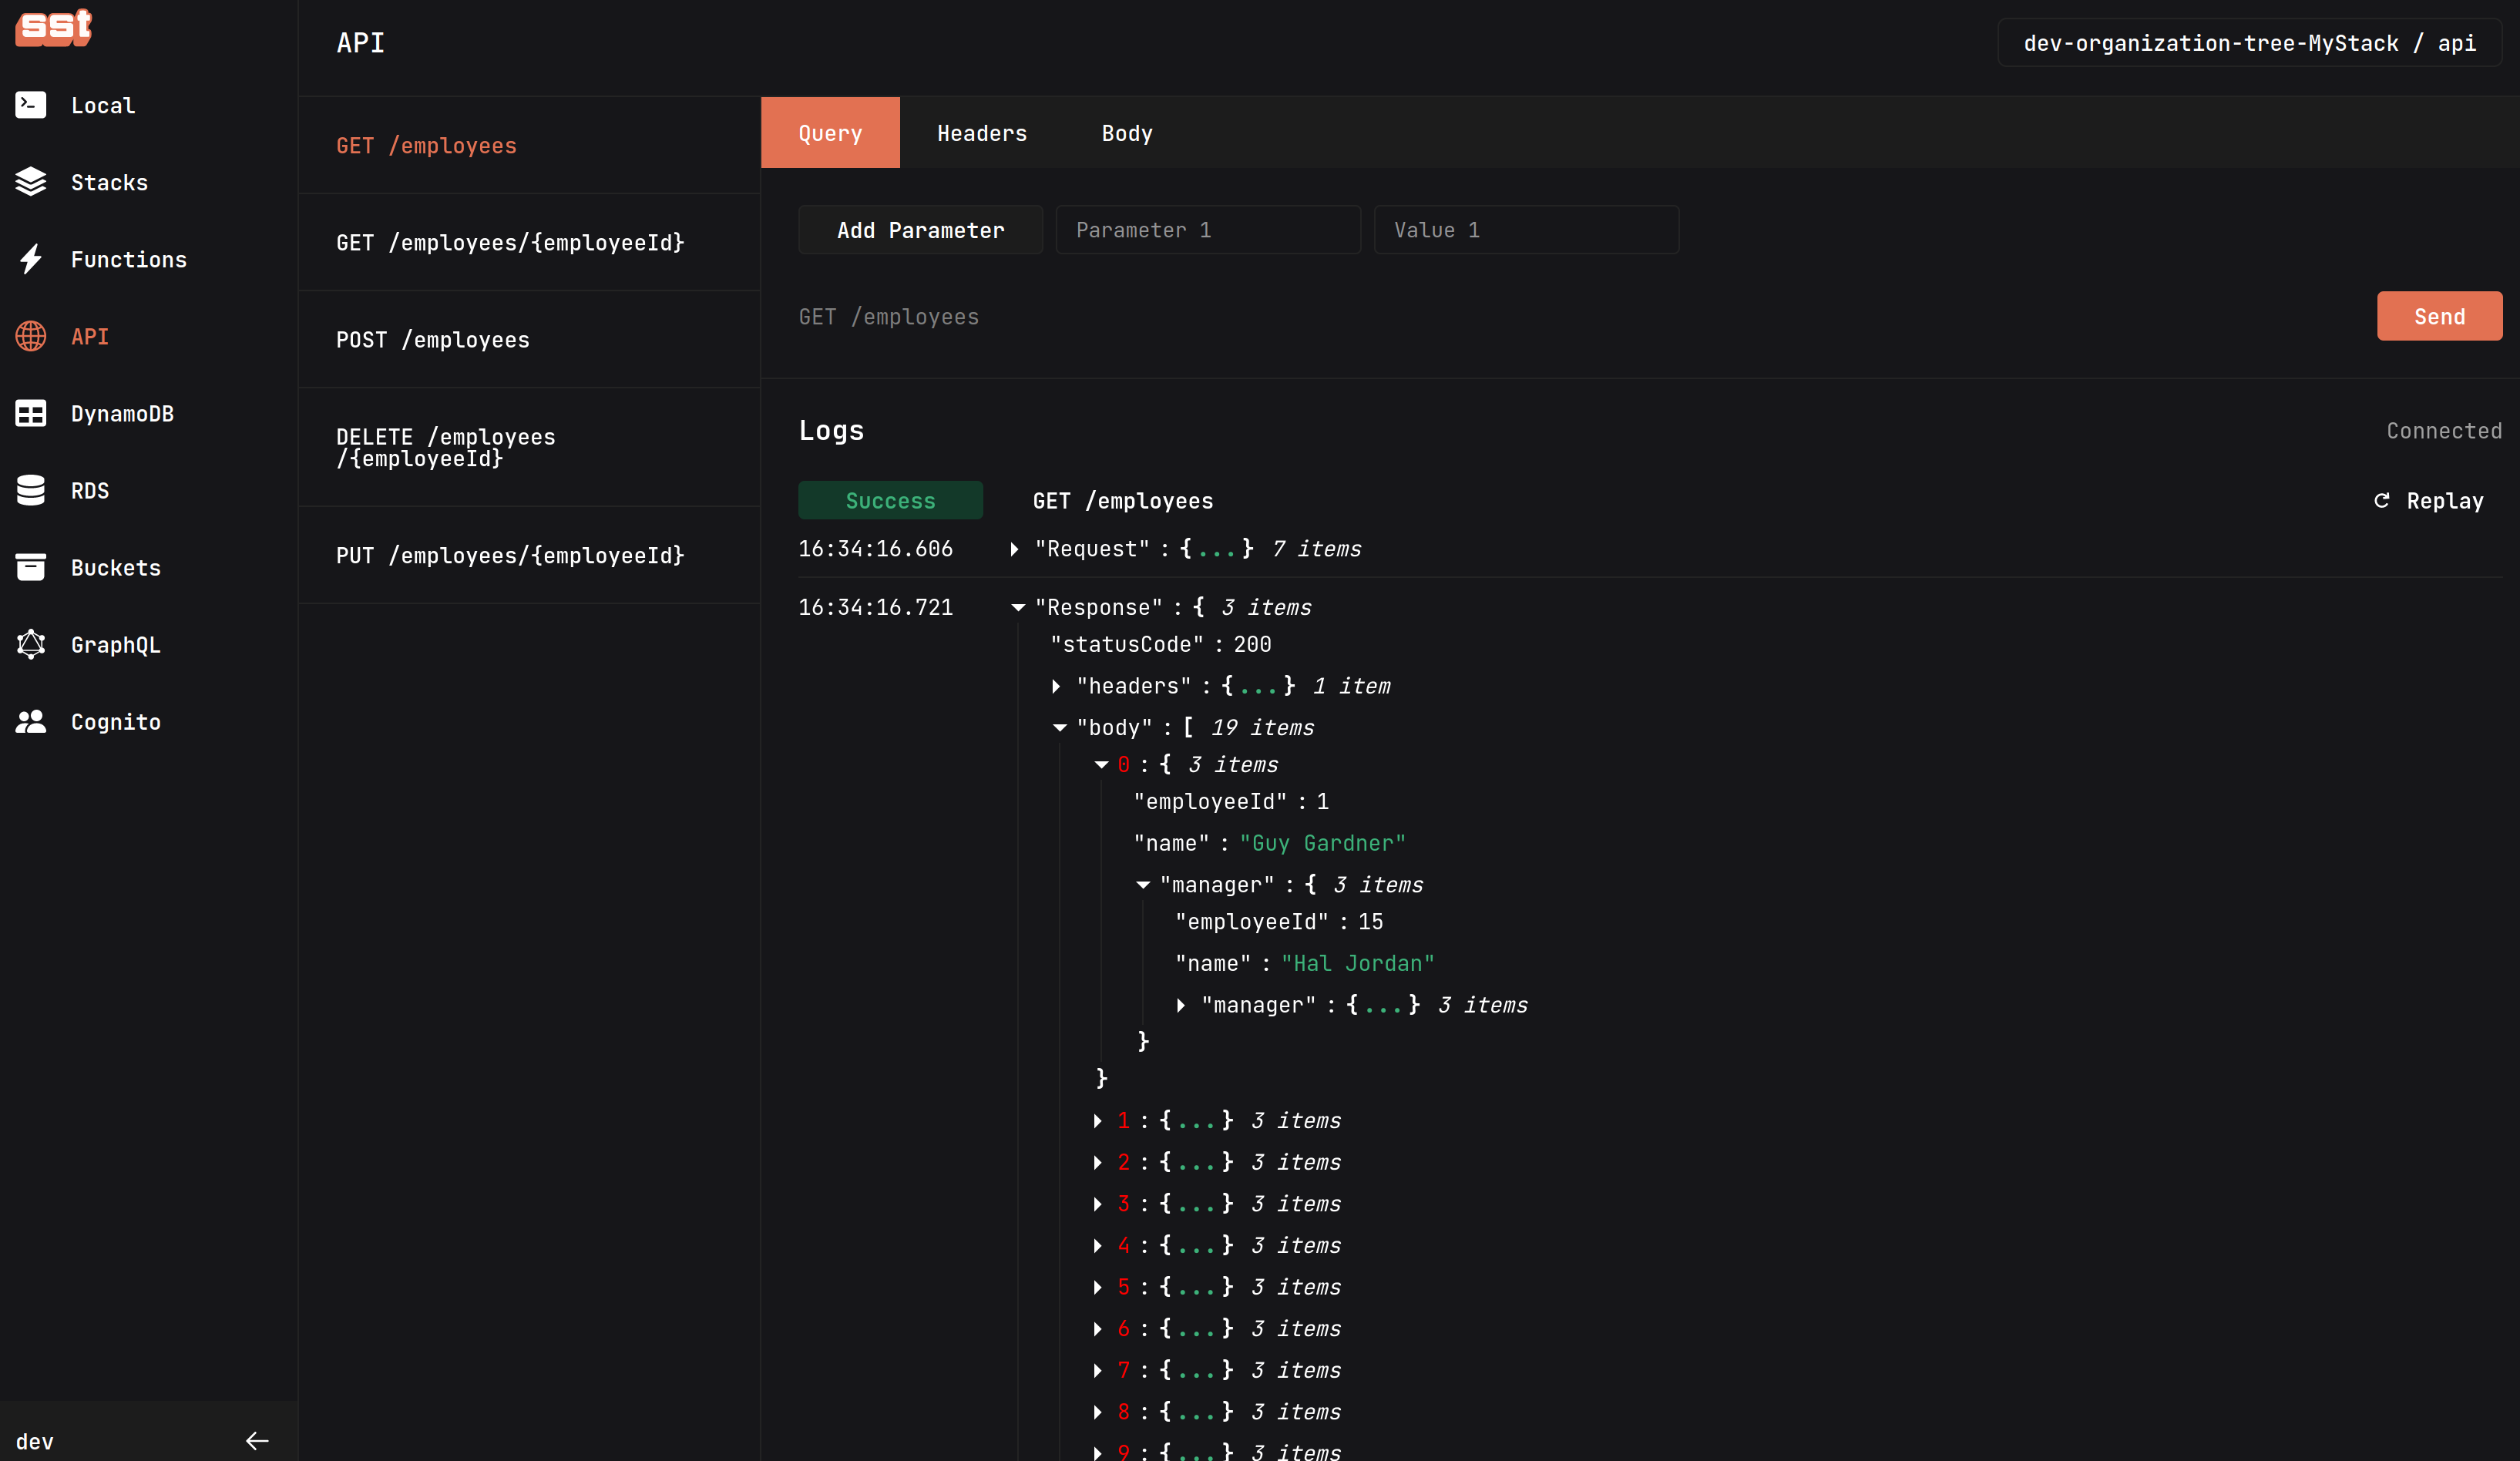2520x1461 pixels.
Task: Expand the nested "manager" under Hal Jordan
Action: (1181, 1005)
